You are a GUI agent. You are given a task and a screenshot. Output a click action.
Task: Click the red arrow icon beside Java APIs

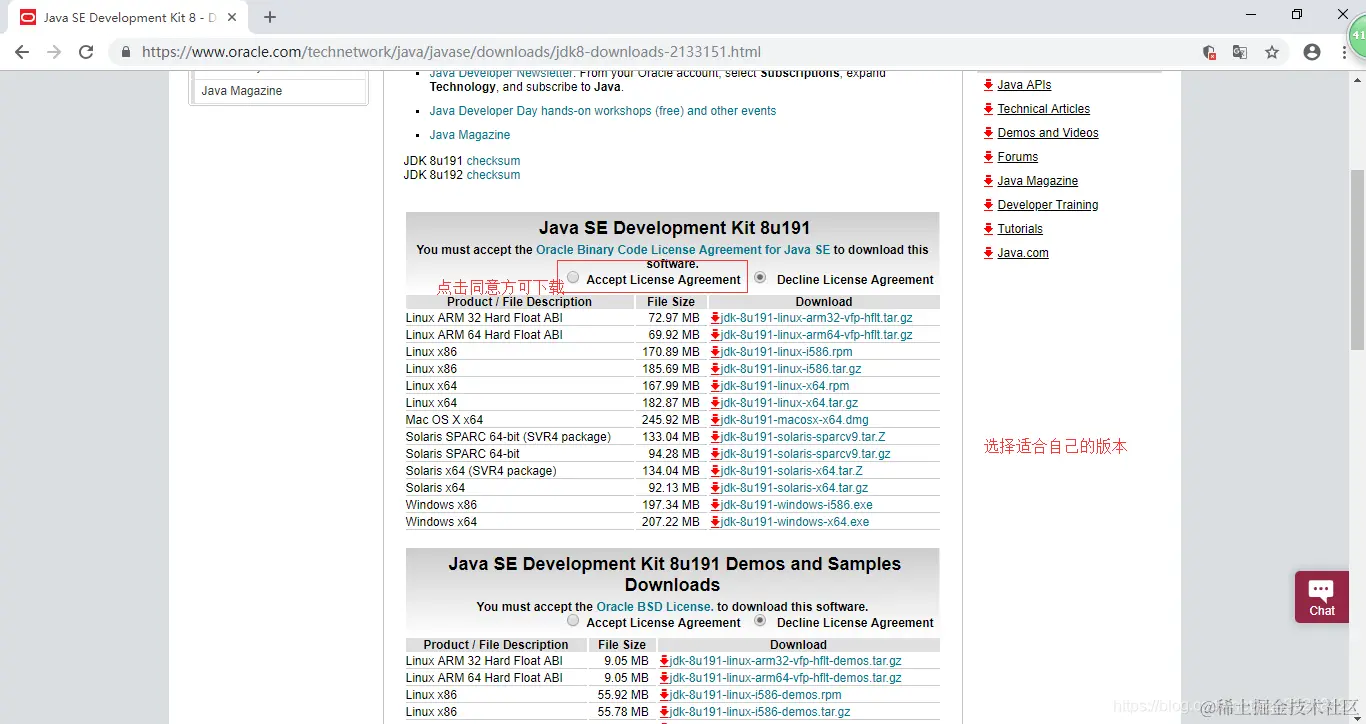tap(989, 85)
